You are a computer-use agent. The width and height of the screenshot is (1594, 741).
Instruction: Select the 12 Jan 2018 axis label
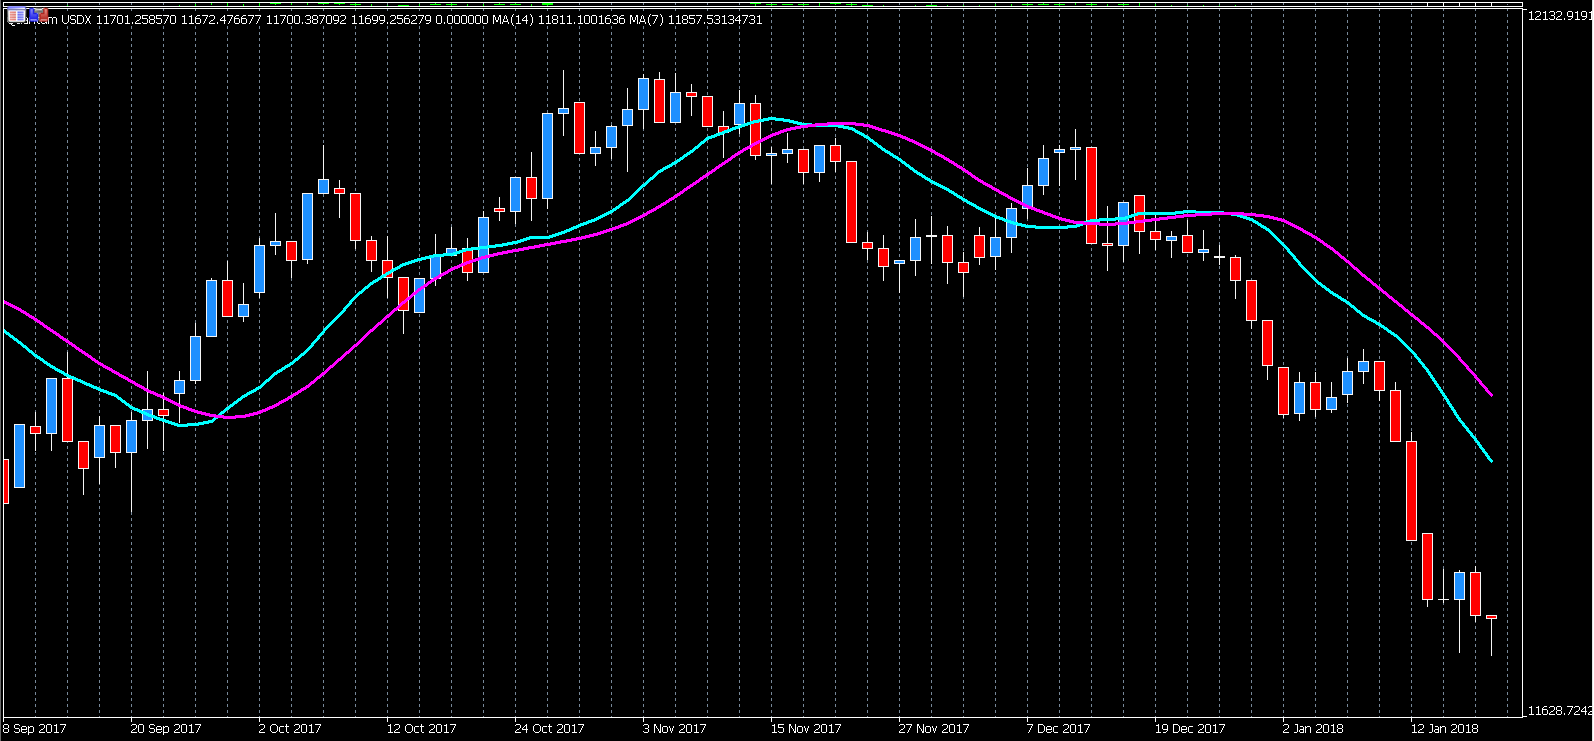1444,728
